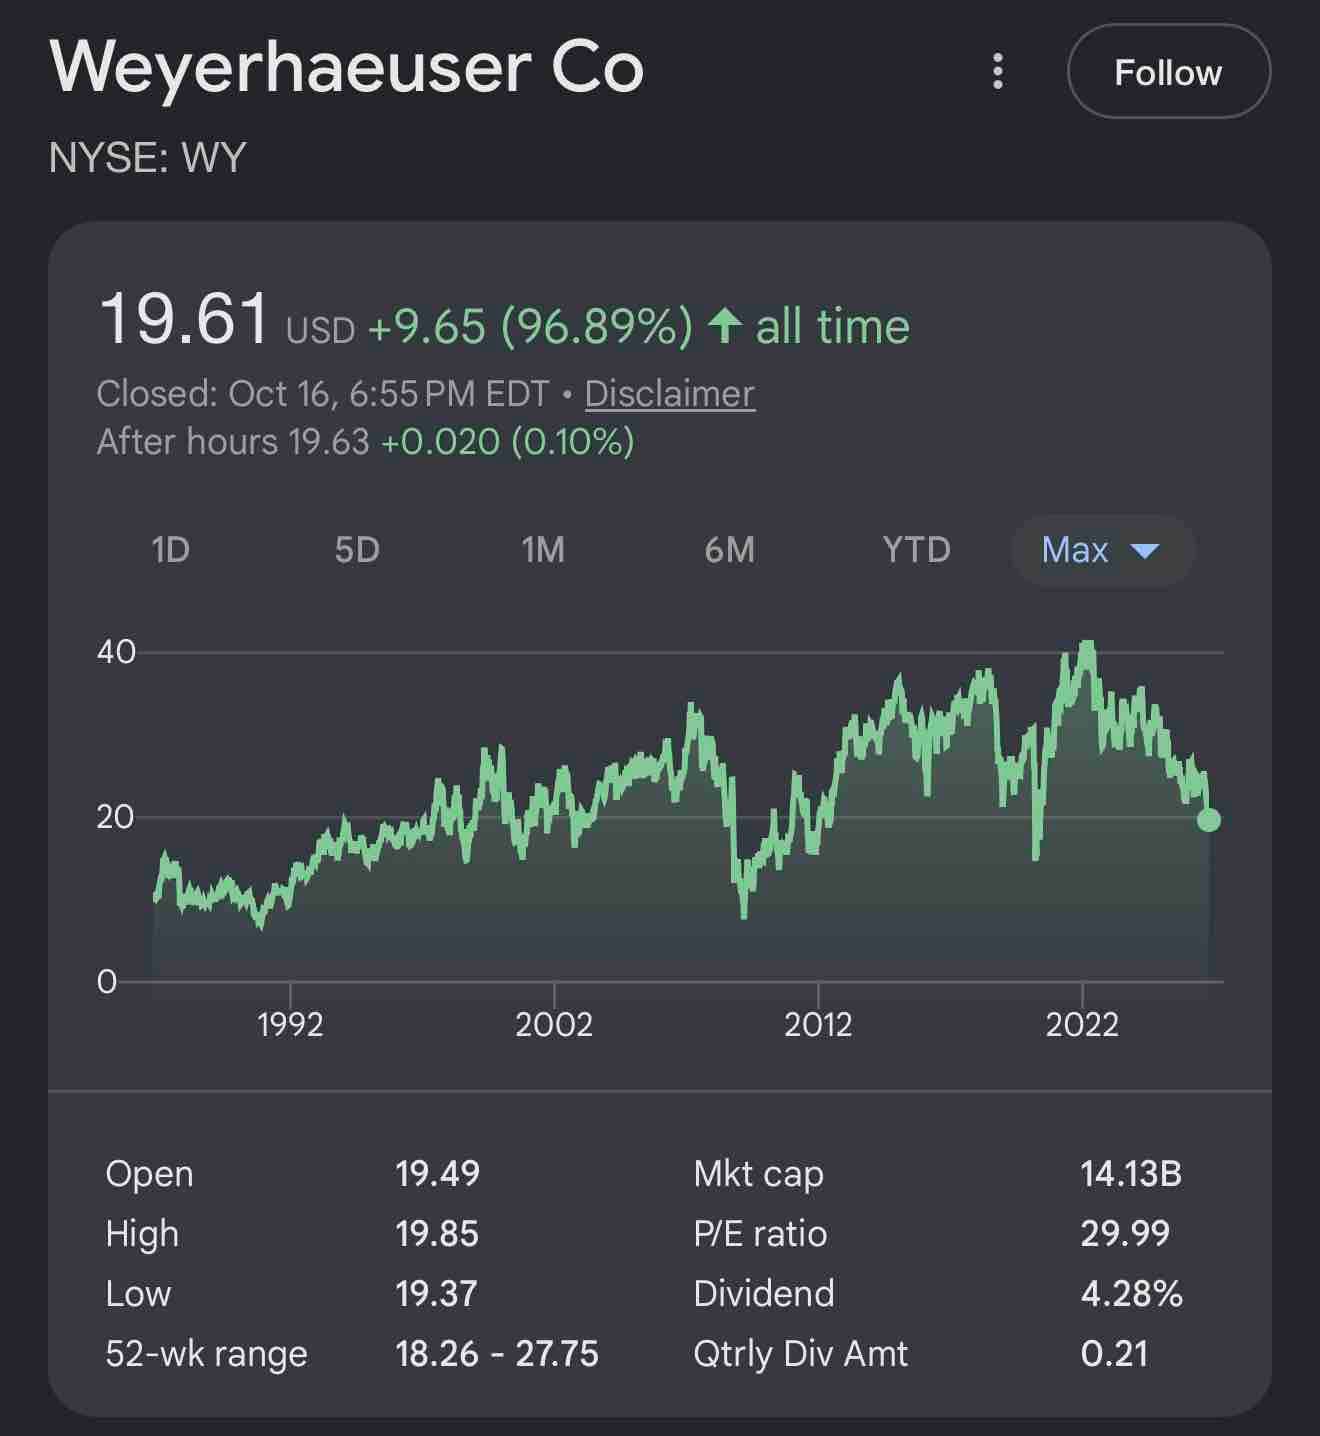1320x1436 pixels.
Task: Click the 1992 label on time axis
Action: click(x=290, y=1024)
